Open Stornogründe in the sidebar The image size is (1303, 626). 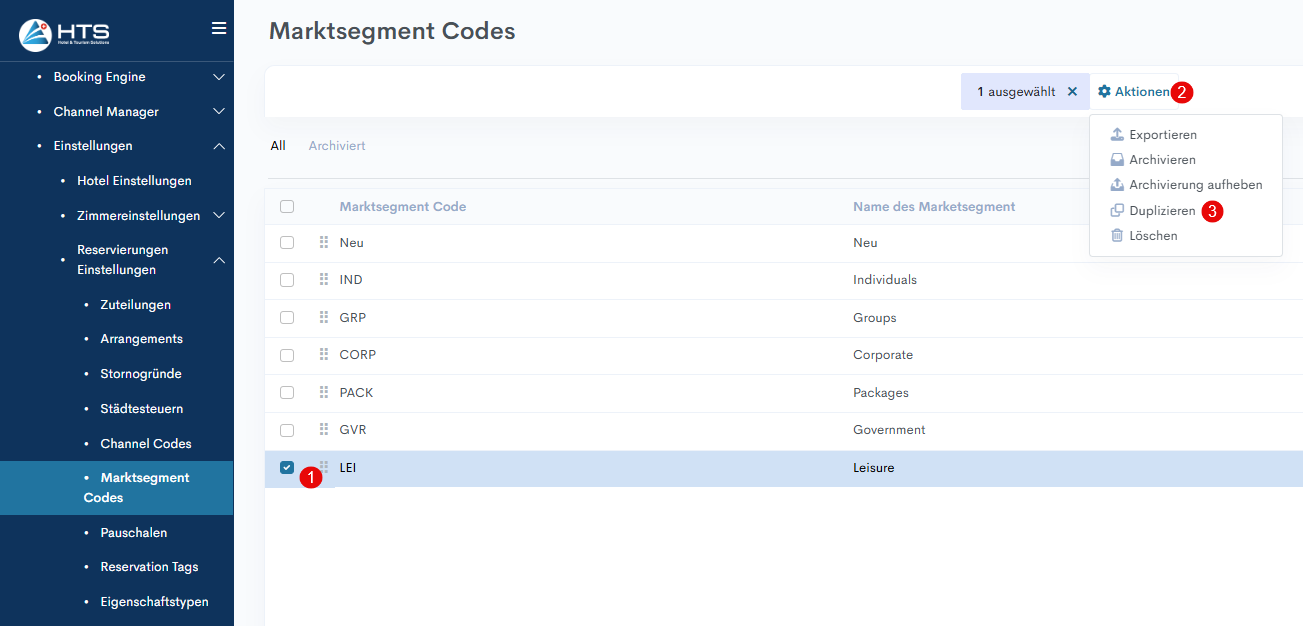pyautogui.click(x=141, y=374)
